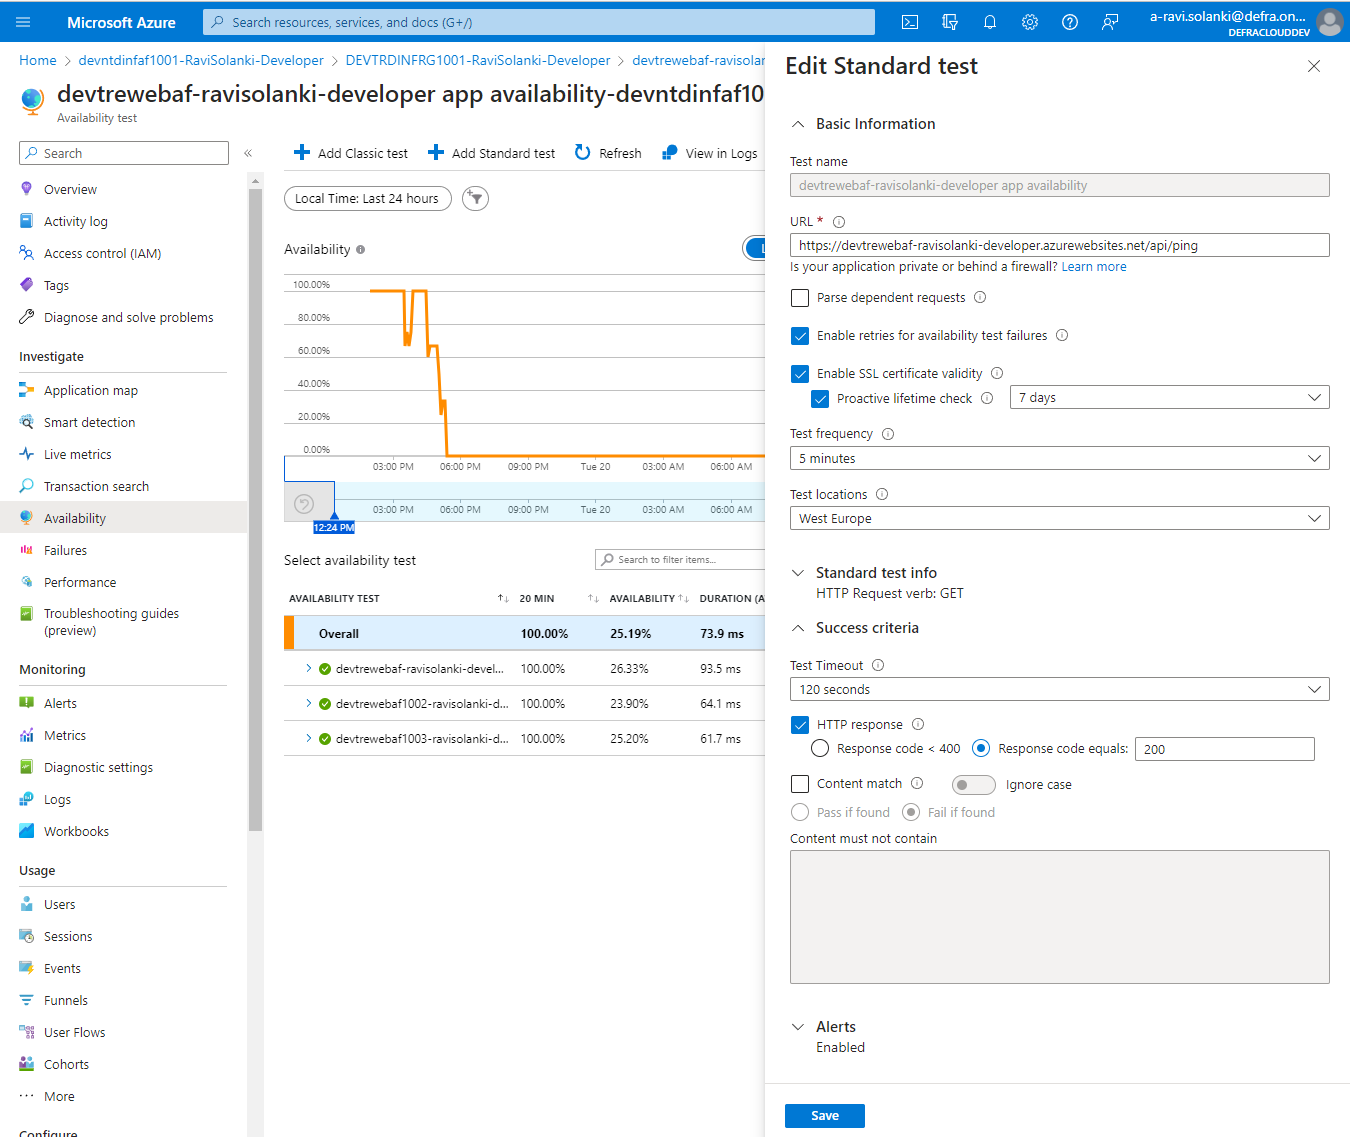Open Directories and subscriptions filter icon
The image size is (1350, 1137).
tap(950, 22)
